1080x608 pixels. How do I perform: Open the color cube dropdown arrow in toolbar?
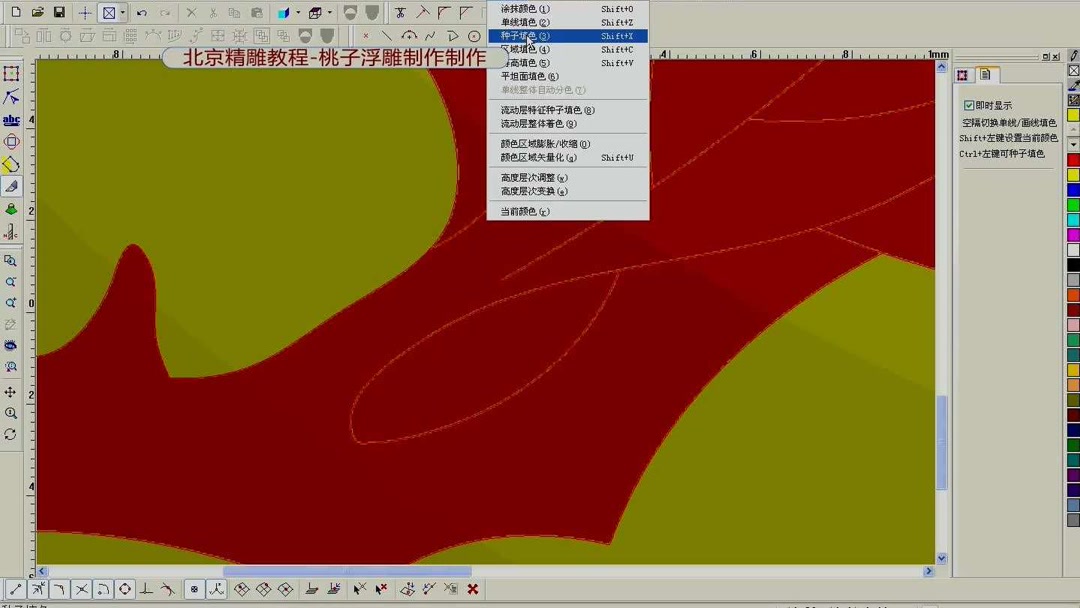tap(296, 11)
